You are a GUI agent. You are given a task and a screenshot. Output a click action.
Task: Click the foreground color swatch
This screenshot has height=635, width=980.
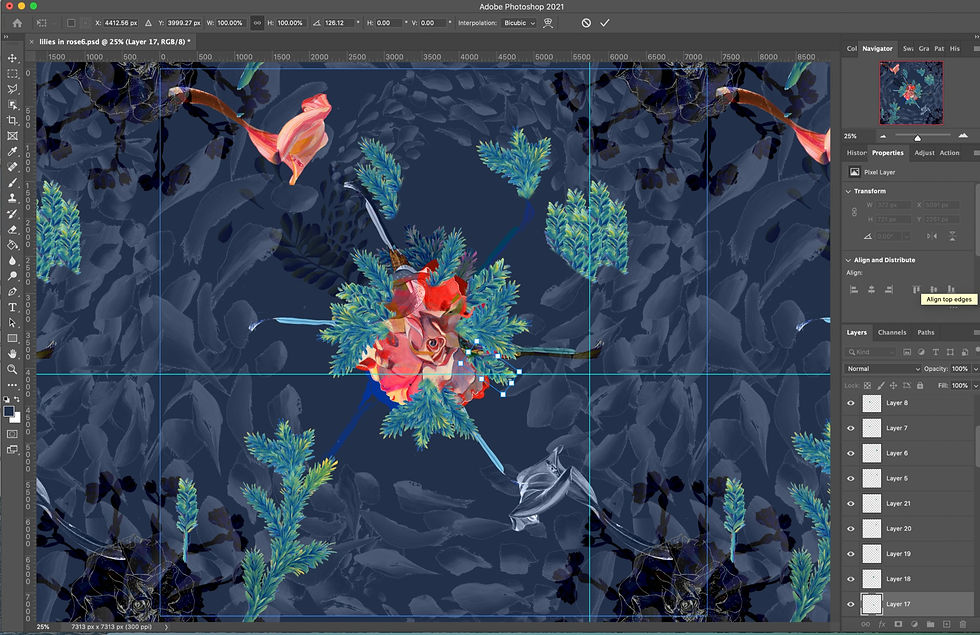pyautogui.click(x=9, y=411)
